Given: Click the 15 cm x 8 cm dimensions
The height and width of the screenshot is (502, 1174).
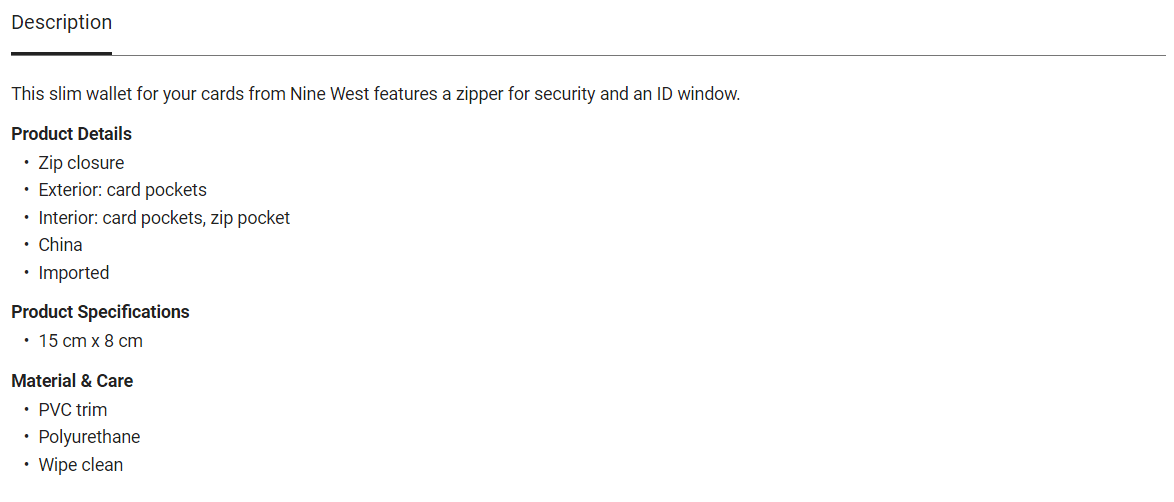Looking at the screenshot, I should point(90,341).
